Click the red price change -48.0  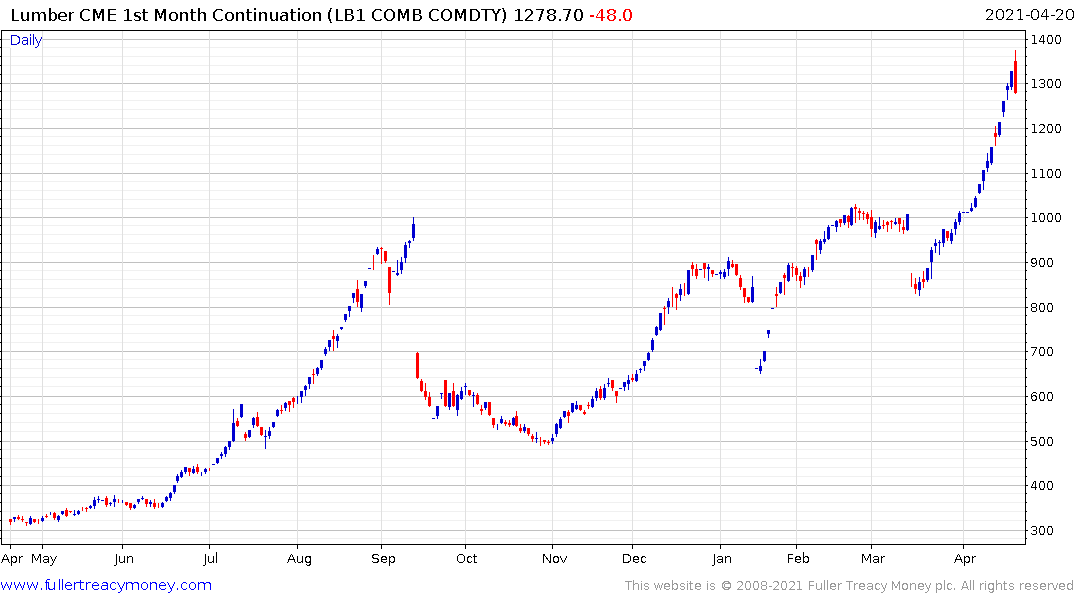(x=610, y=14)
